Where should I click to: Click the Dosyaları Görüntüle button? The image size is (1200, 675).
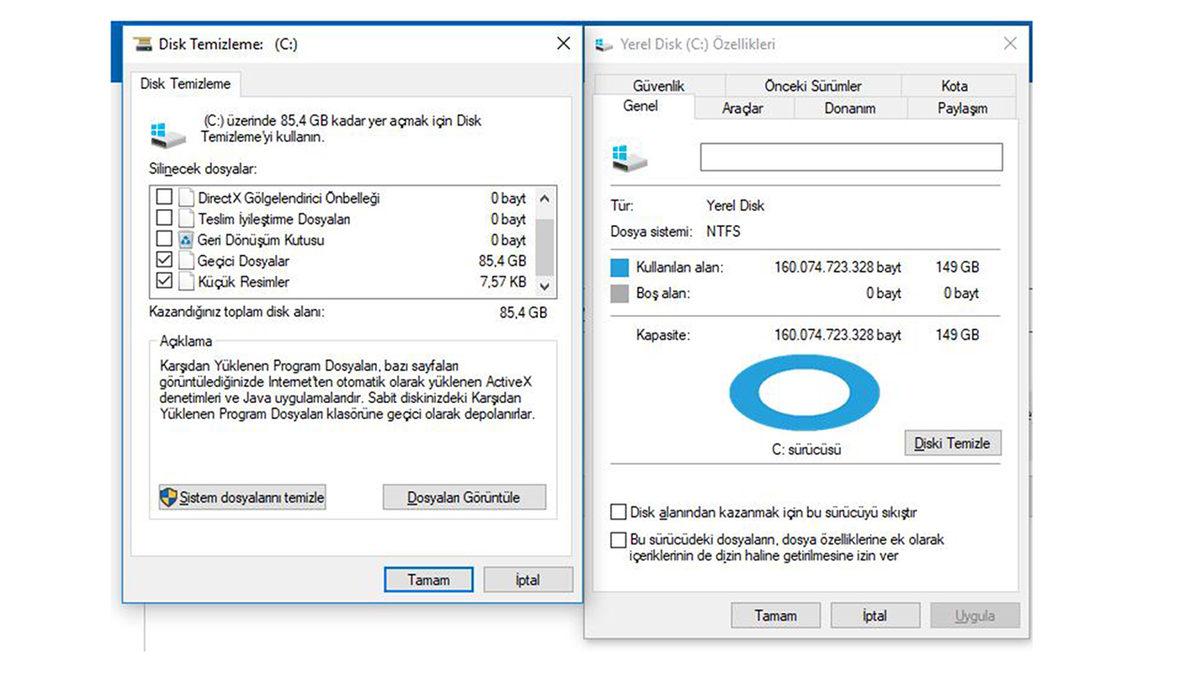click(463, 497)
